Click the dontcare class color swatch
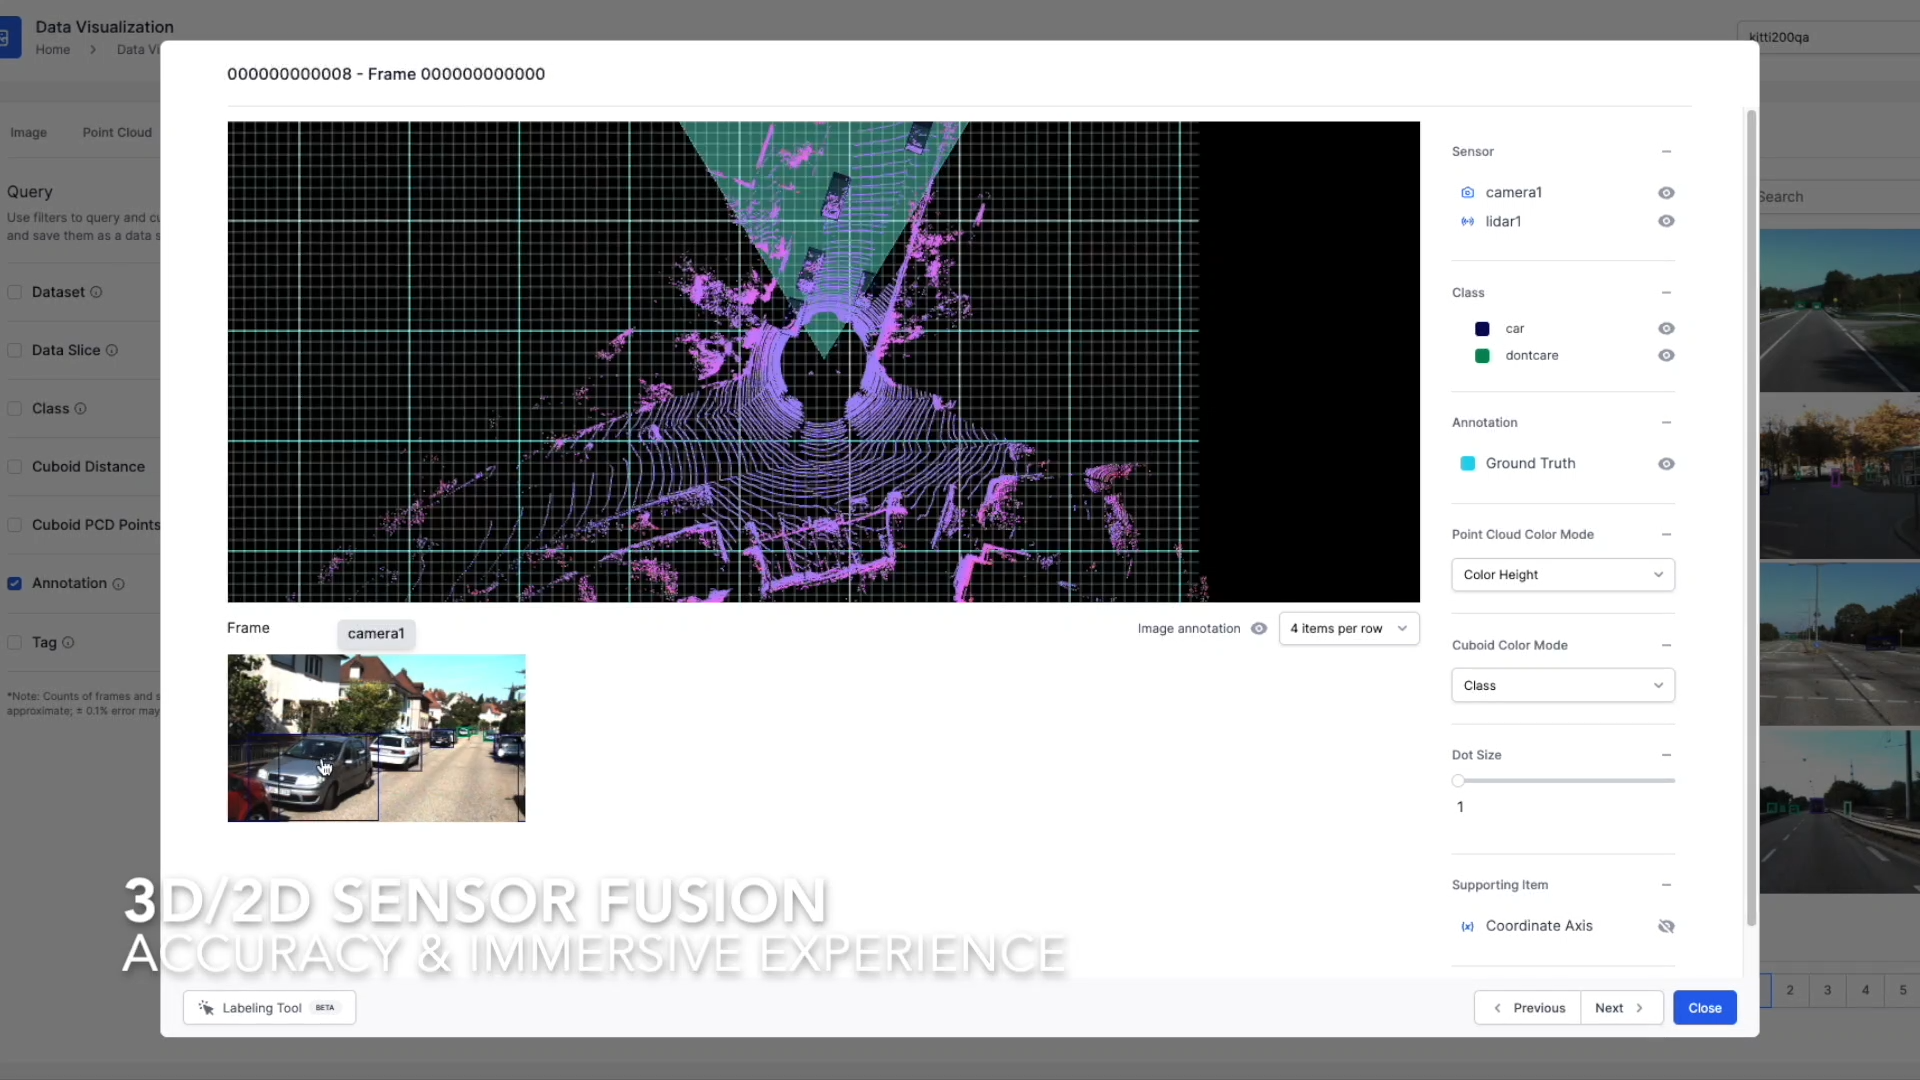This screenshot has width=1920, height=1080. click(x=1481, y=355)
